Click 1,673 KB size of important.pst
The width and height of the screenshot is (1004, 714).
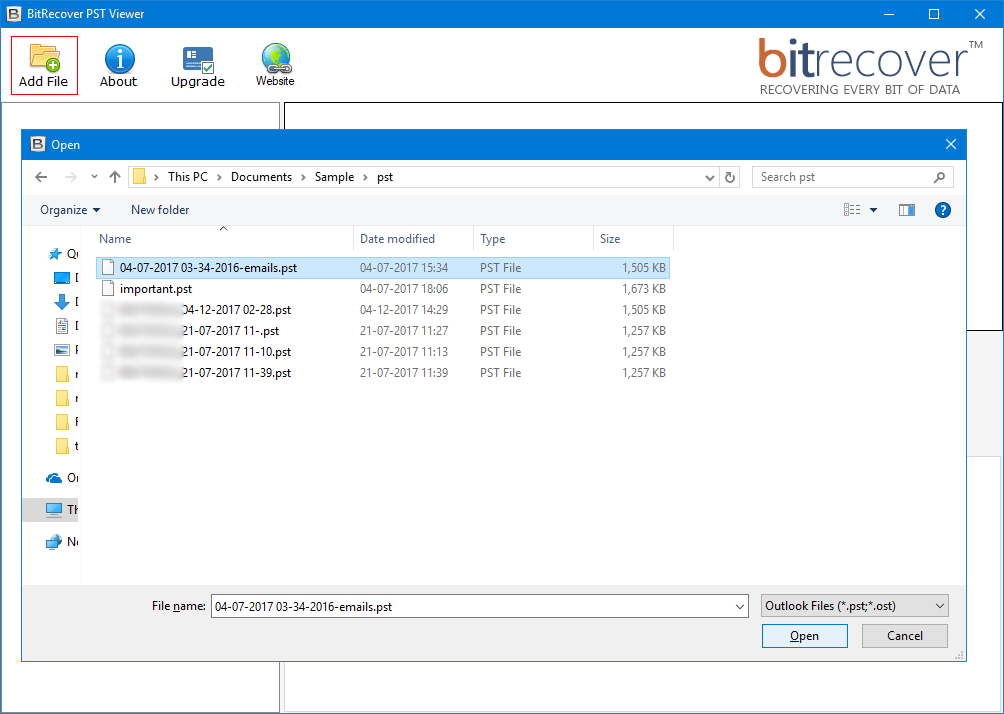coord(644,289)
